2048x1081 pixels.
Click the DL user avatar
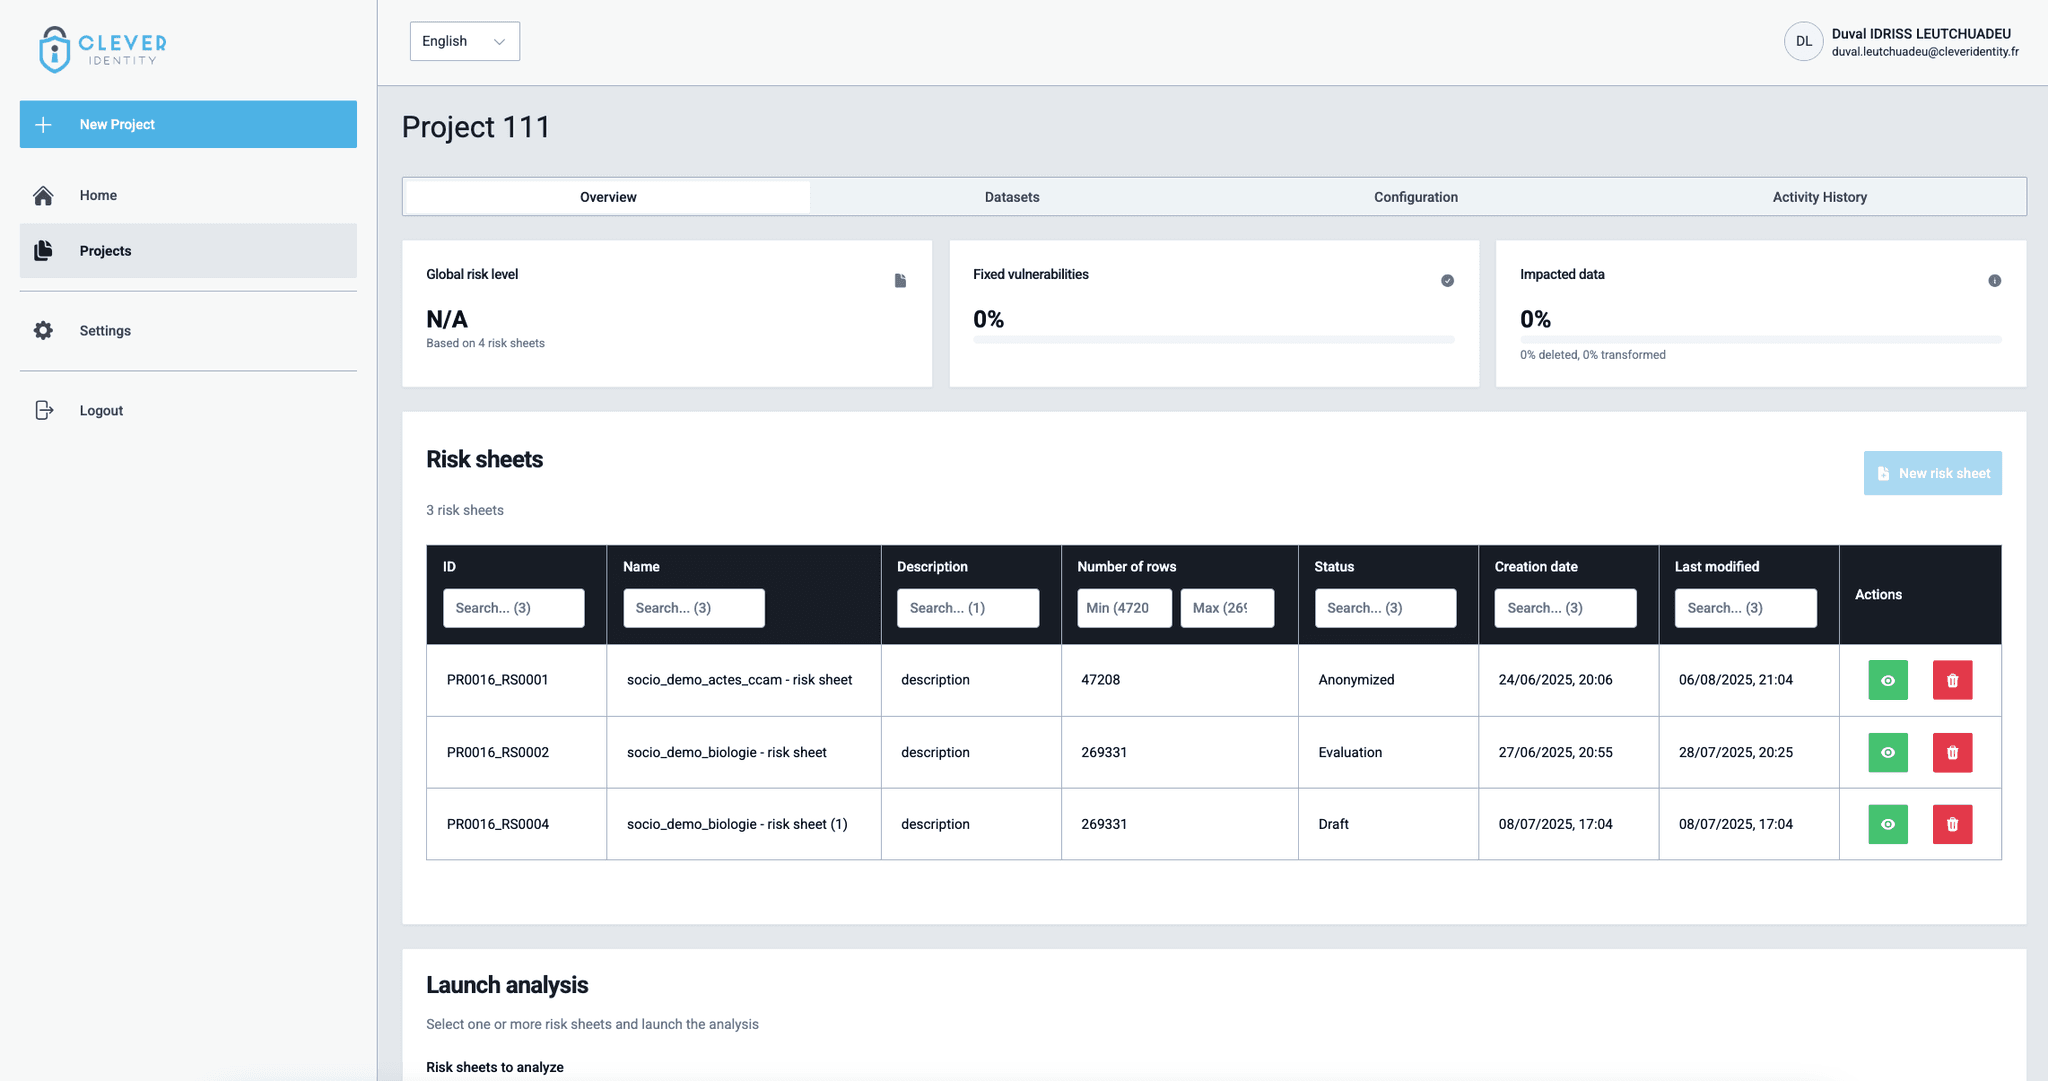1803,42
